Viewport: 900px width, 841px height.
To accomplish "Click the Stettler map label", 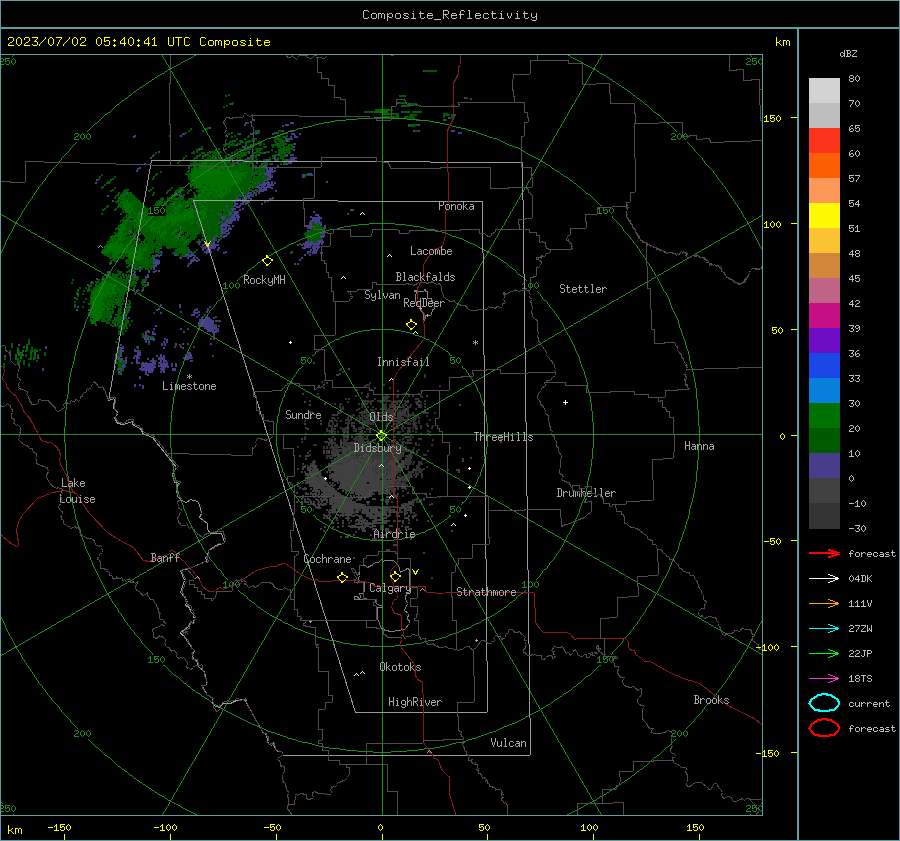I will 583,289.
